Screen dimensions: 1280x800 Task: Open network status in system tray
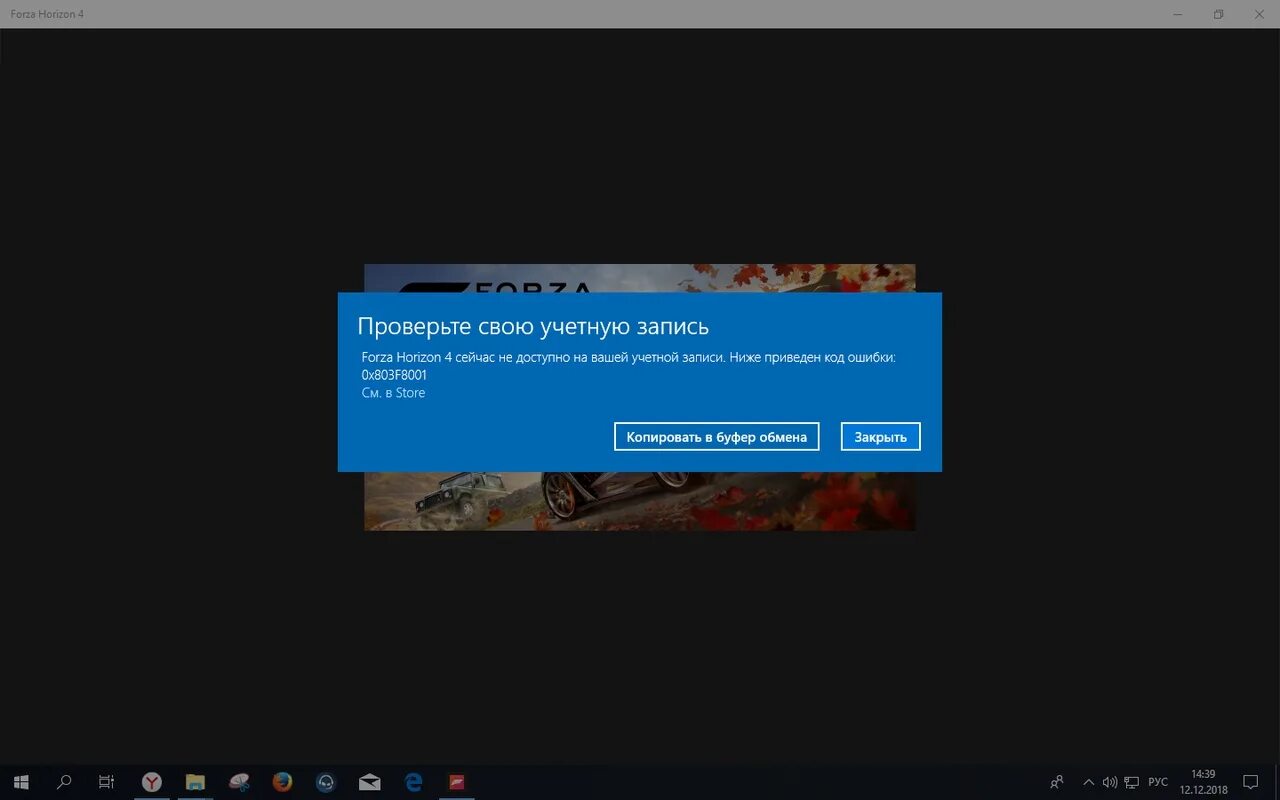click(x=1132, y=782)
